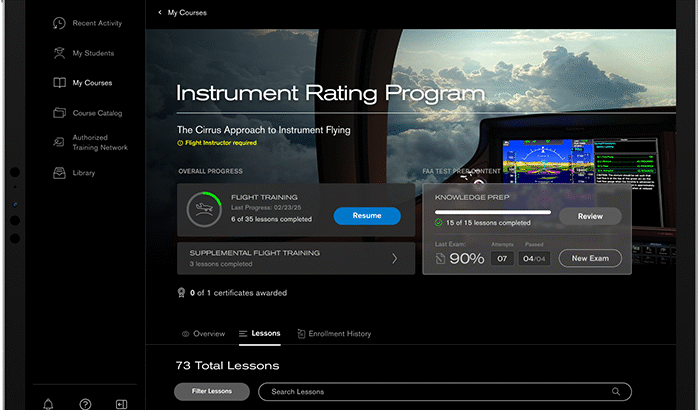Click '0 of 1 certificates awarded' text

coord(238,293)
